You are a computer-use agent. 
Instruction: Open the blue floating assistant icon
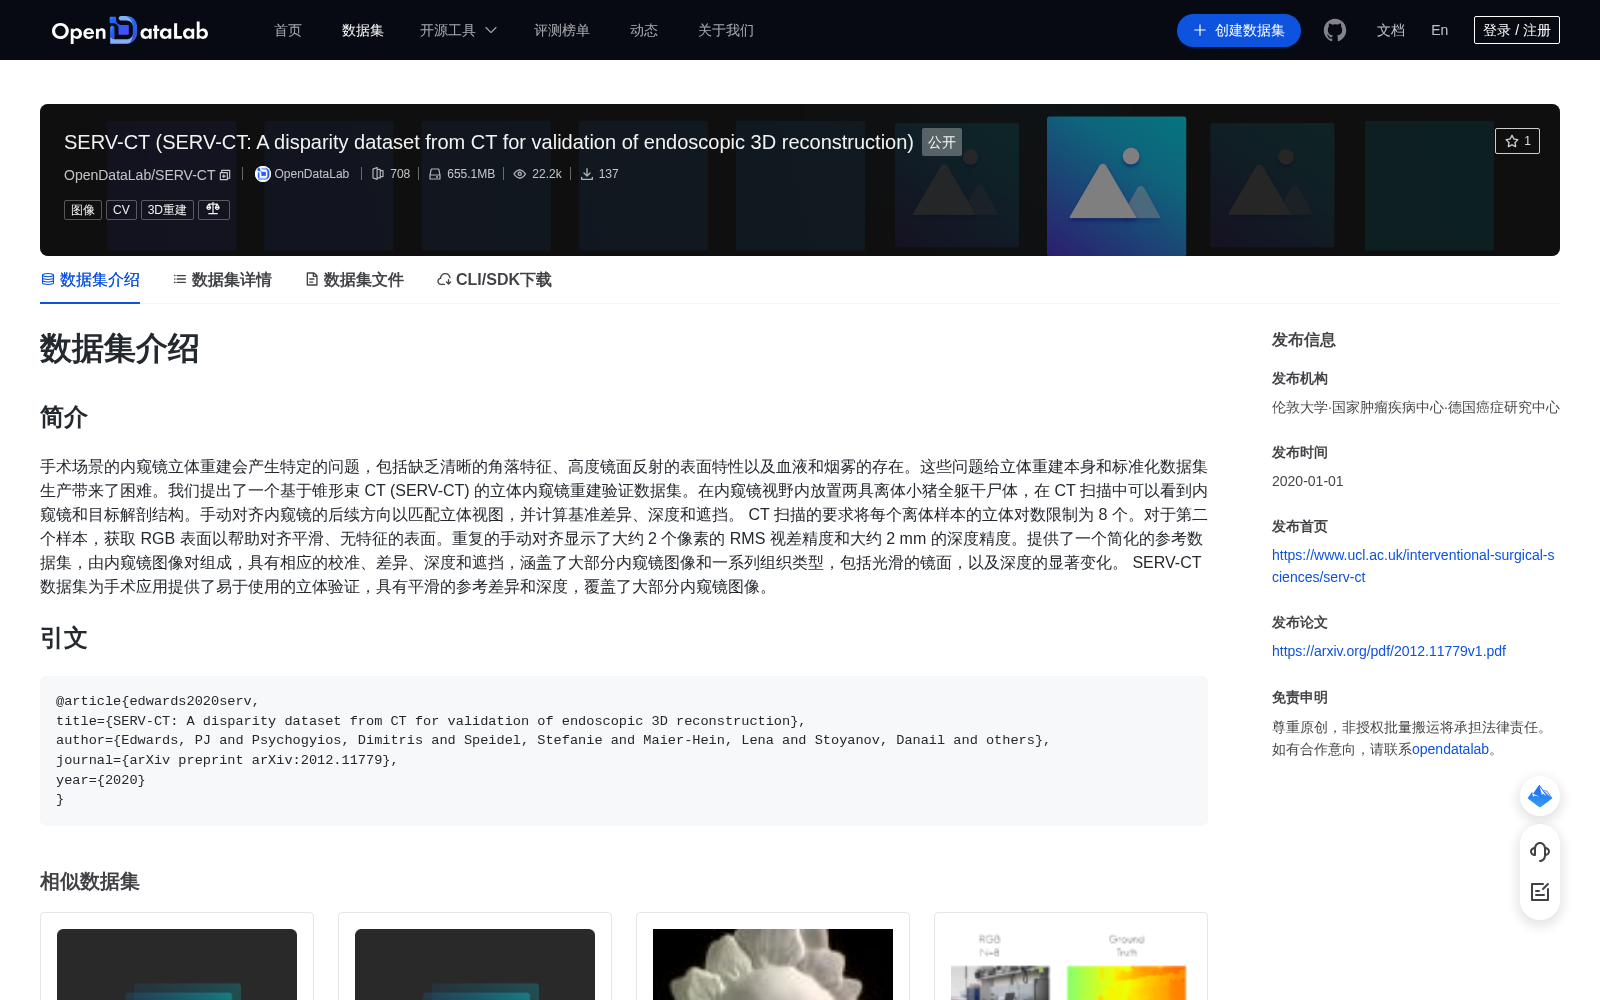click(1540, 796)
